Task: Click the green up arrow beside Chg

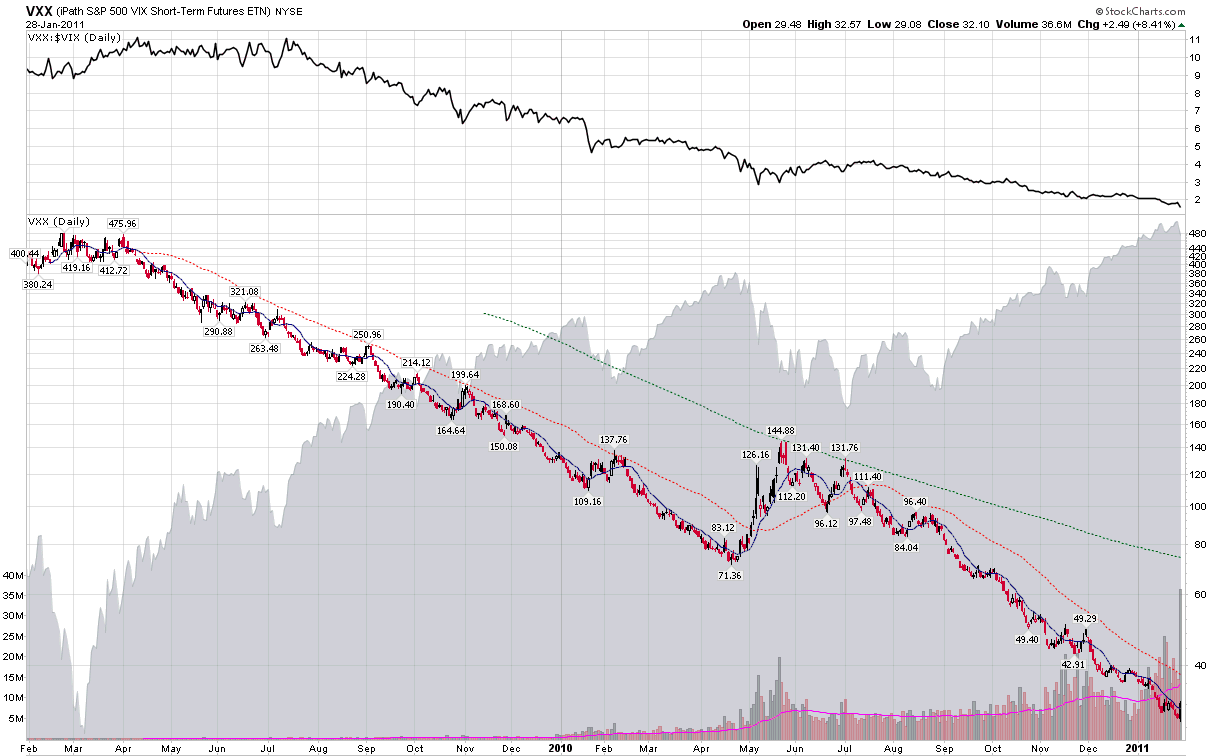Action: click(1183, 25)
